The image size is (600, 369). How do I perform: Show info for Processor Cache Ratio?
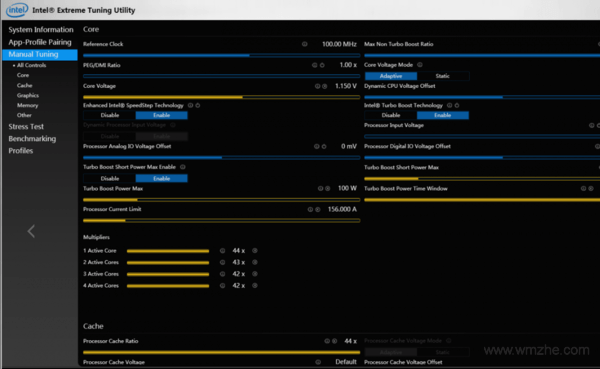tap(327, 341)
